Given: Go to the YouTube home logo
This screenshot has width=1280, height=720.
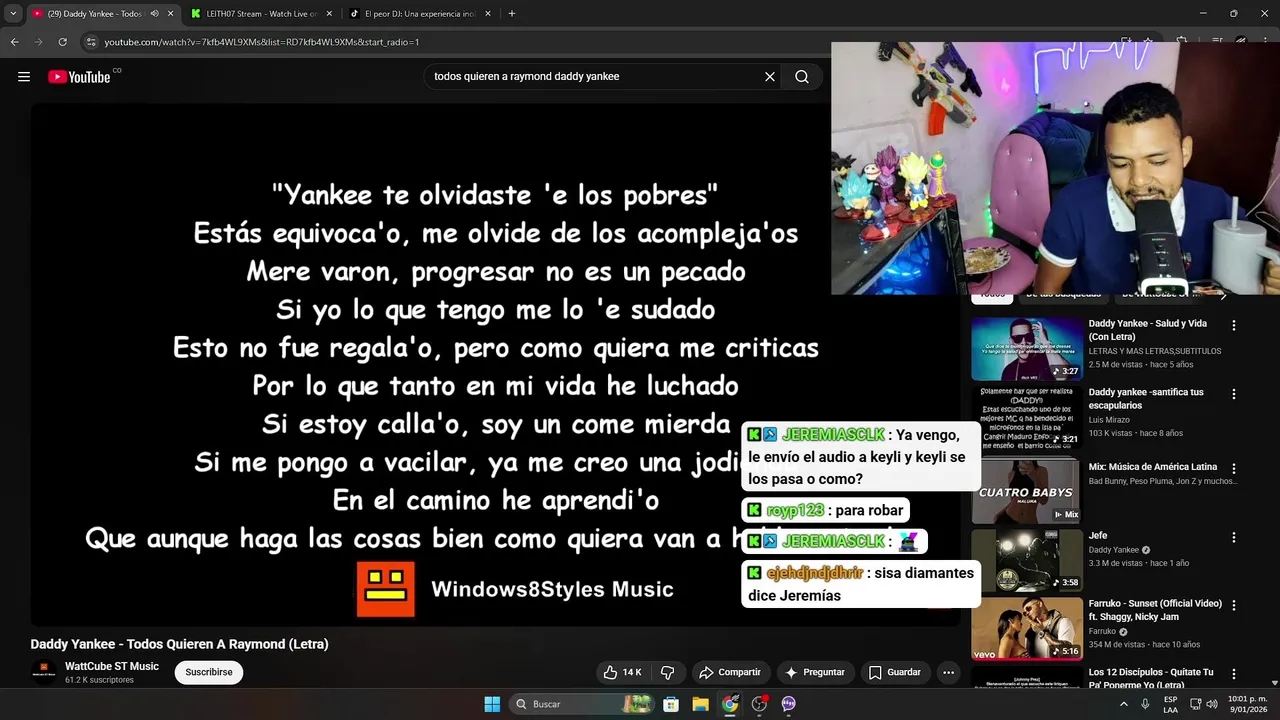Looking at the screenshot, I should click(79, 77).
